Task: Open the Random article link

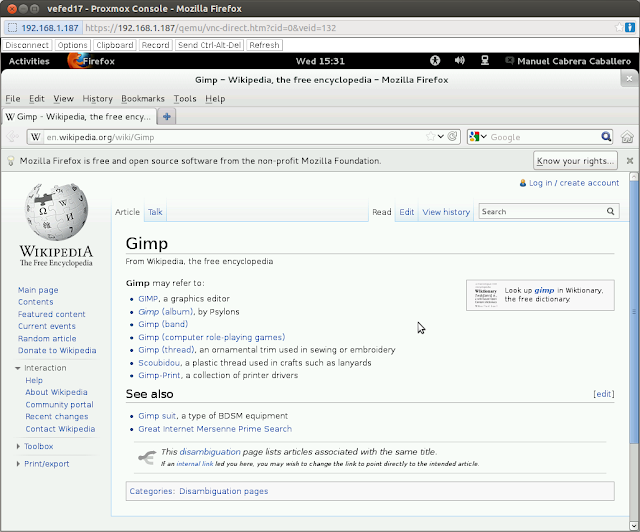Action: (47, 338)
